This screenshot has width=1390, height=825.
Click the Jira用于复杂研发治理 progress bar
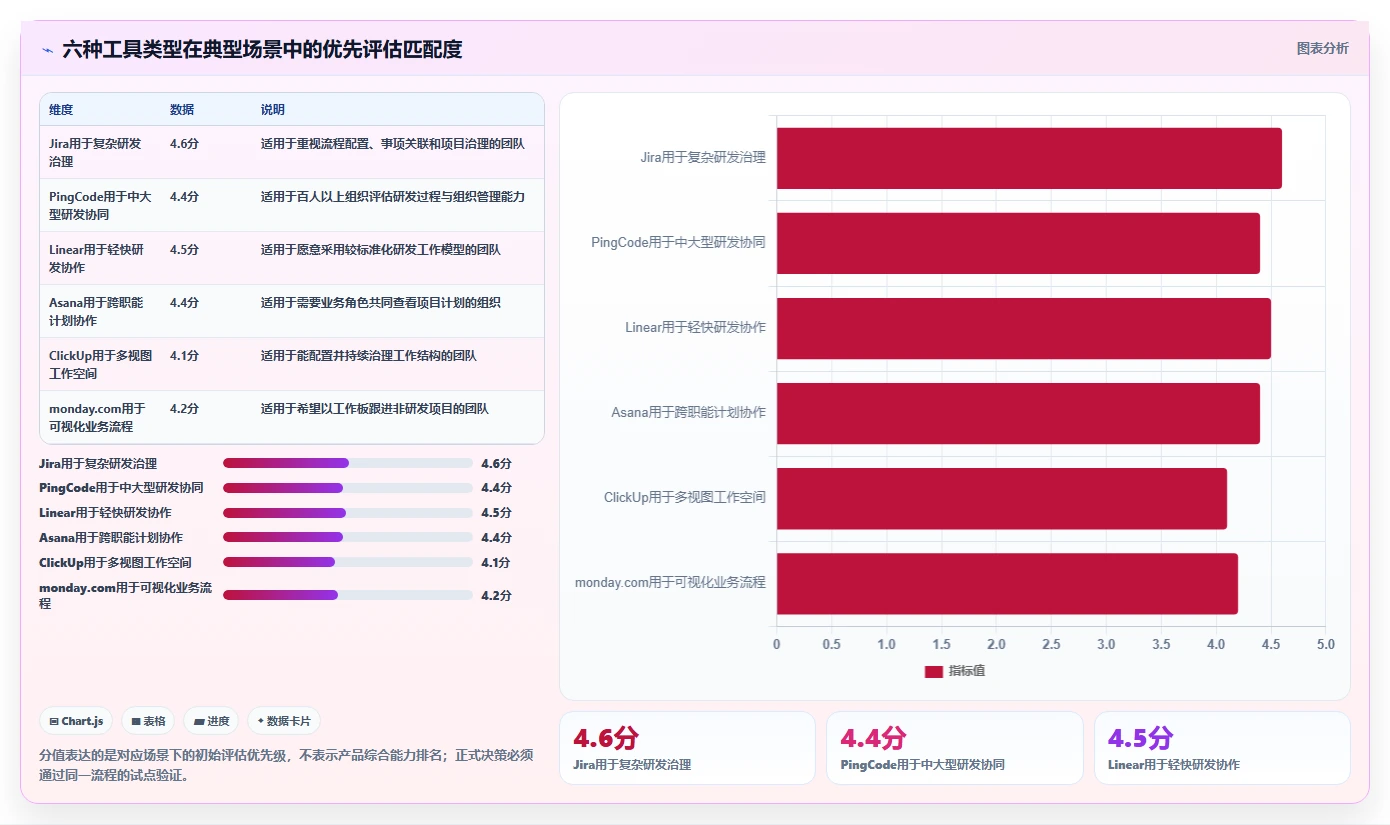pyautogui.click(x=348, y=463)
